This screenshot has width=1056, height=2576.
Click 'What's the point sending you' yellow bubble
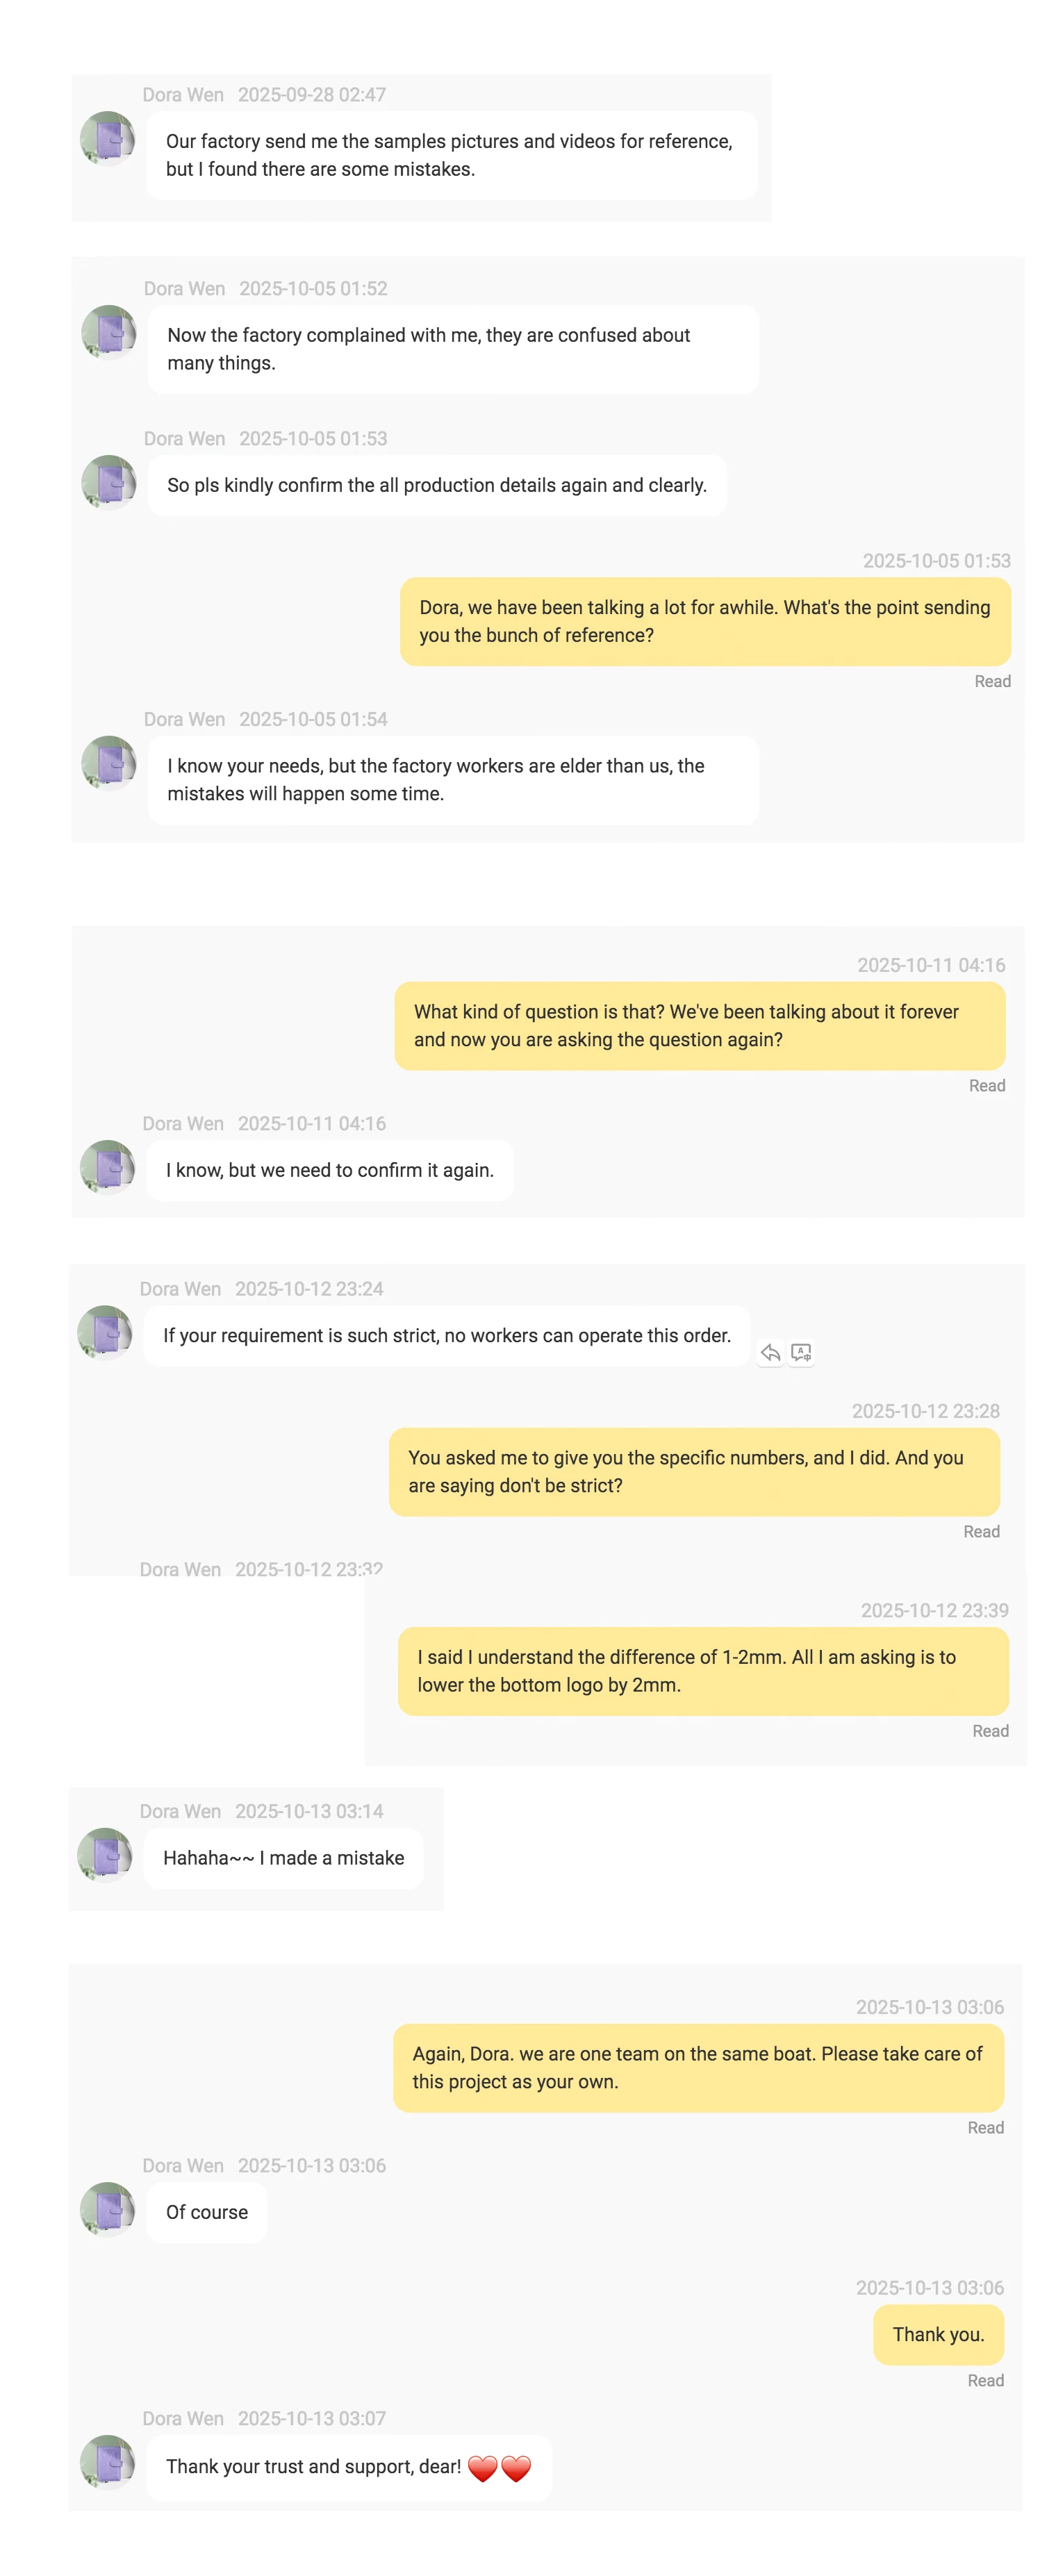(x=704, y=621)
